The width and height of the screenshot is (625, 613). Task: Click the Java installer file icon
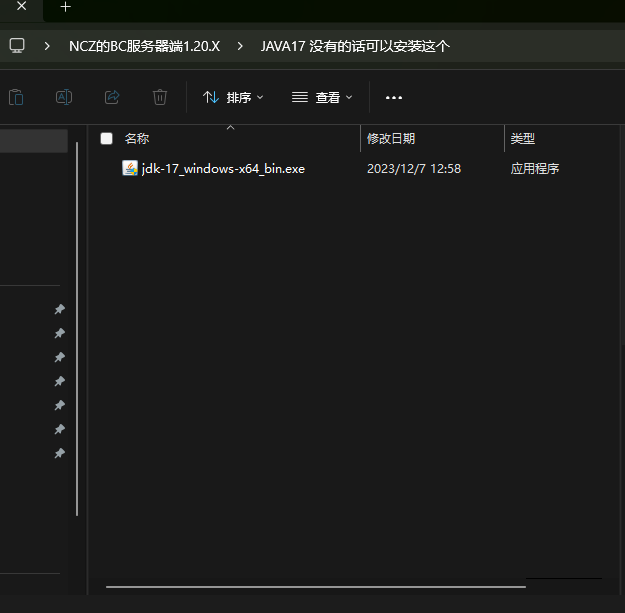(x=130, y=168)
